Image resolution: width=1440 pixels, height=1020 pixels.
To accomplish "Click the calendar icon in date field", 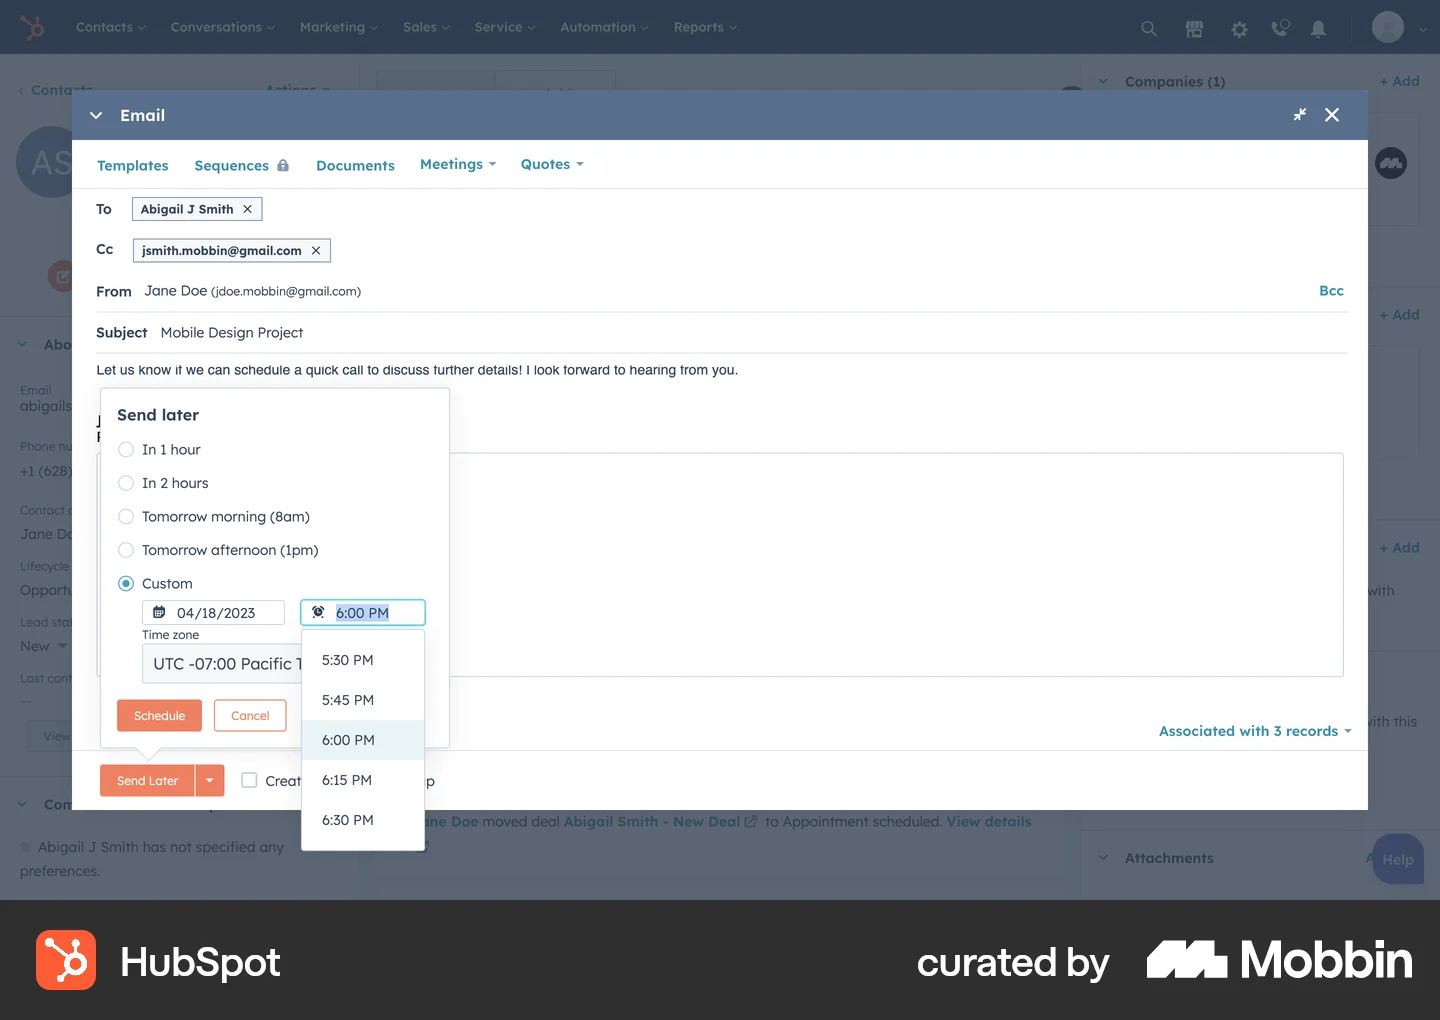I will point(159,612).
